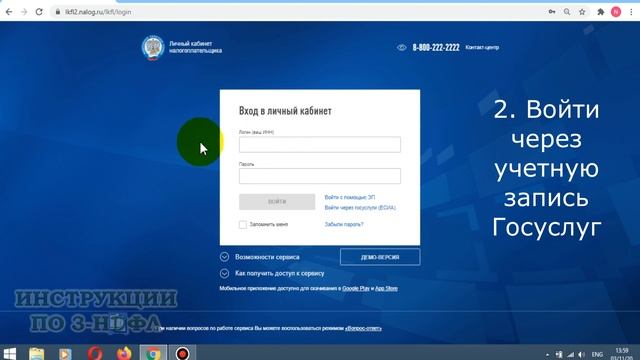This screenshot has width=640, height=360.
Task: Bookmark this page with star icon
Action: (582, 12)
